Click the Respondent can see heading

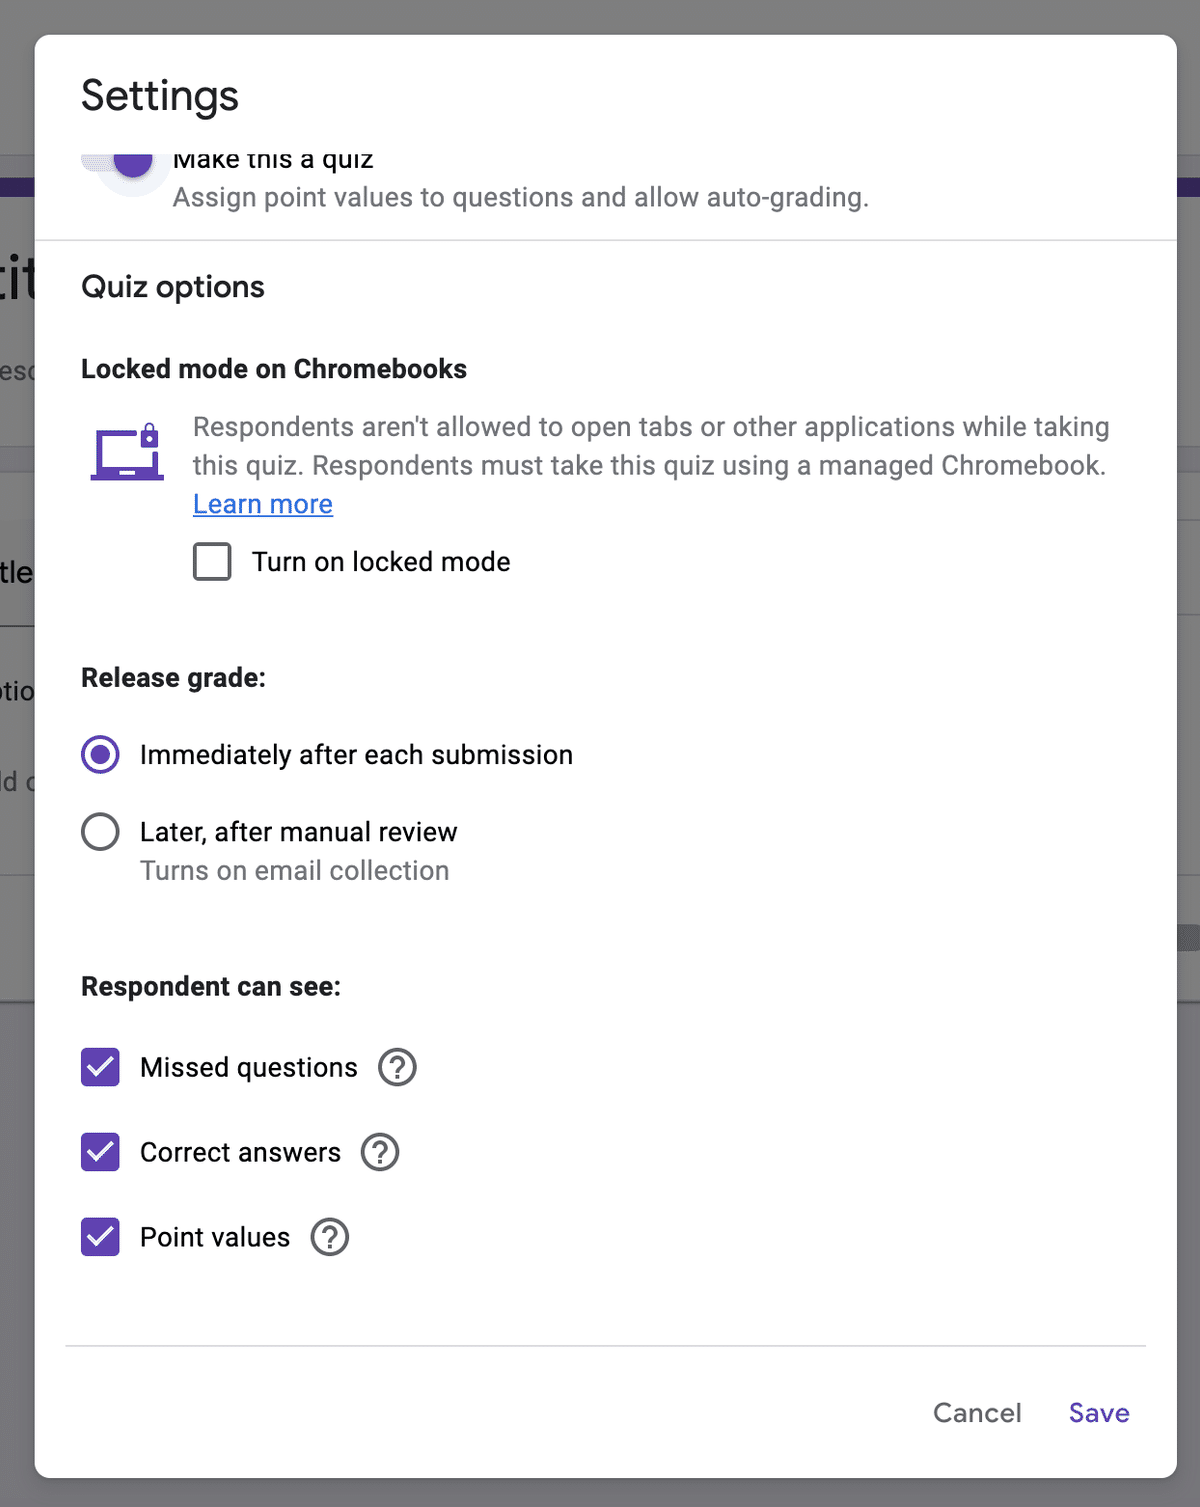click(x=211, y=987)
